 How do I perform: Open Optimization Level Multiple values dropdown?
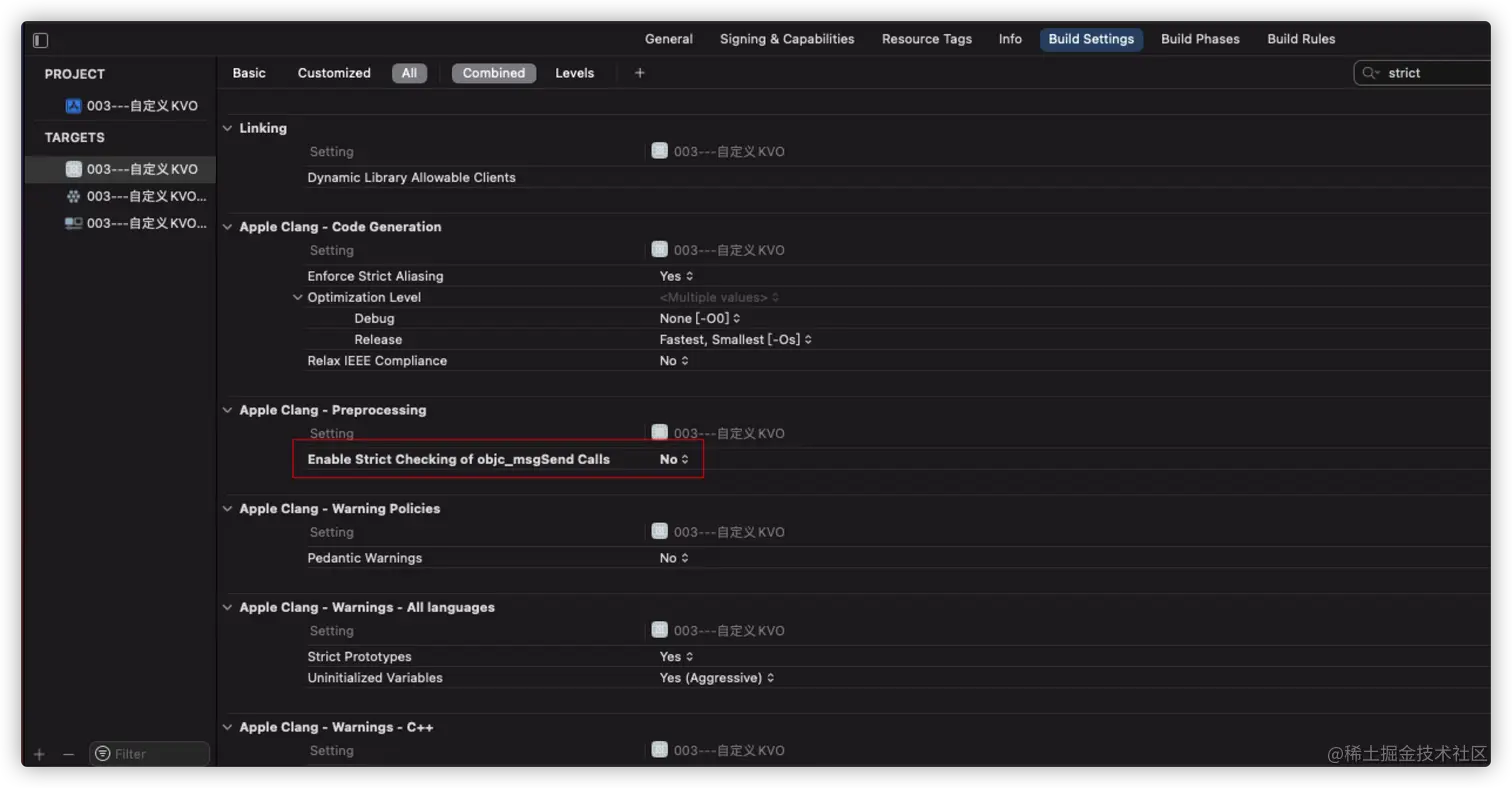[719, 297]
